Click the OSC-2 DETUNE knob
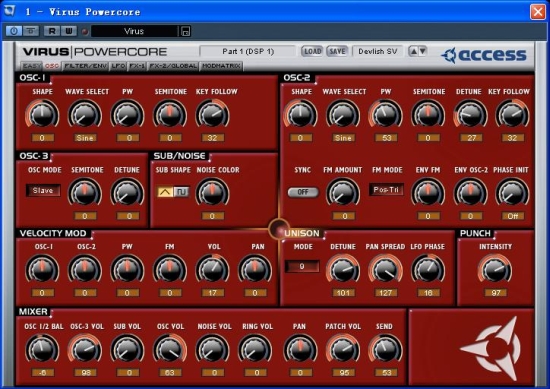This screenshot has height=389, width=550. point(470,115)
